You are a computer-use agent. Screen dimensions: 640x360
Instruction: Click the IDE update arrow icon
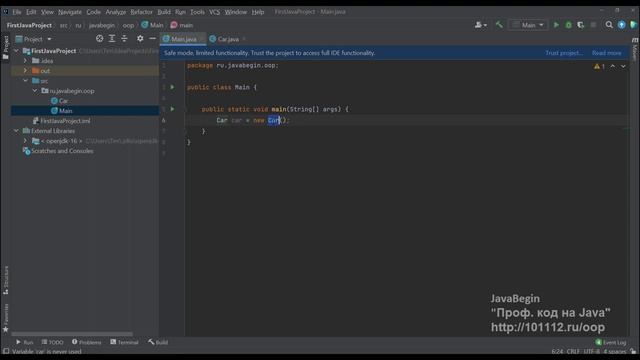pos(621,25)
